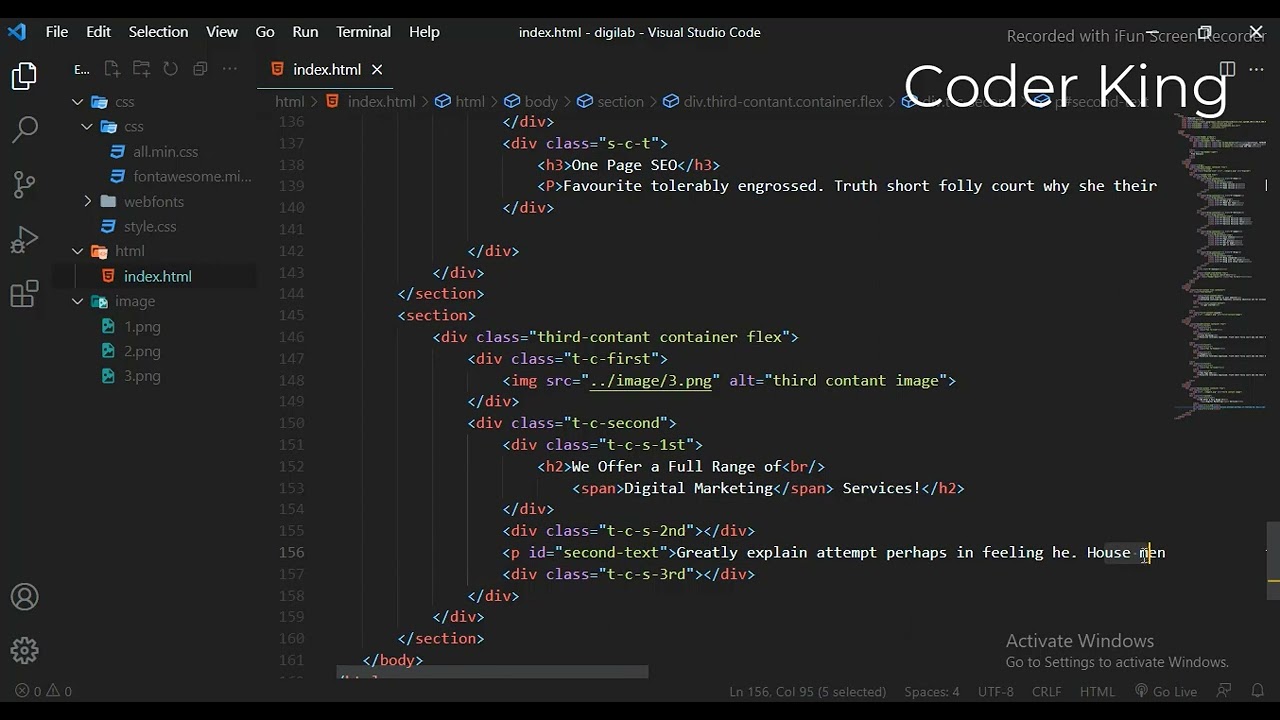Select index.html in explorer tree
Screen dimensions: 1280x720
click(x=157, y=276)
